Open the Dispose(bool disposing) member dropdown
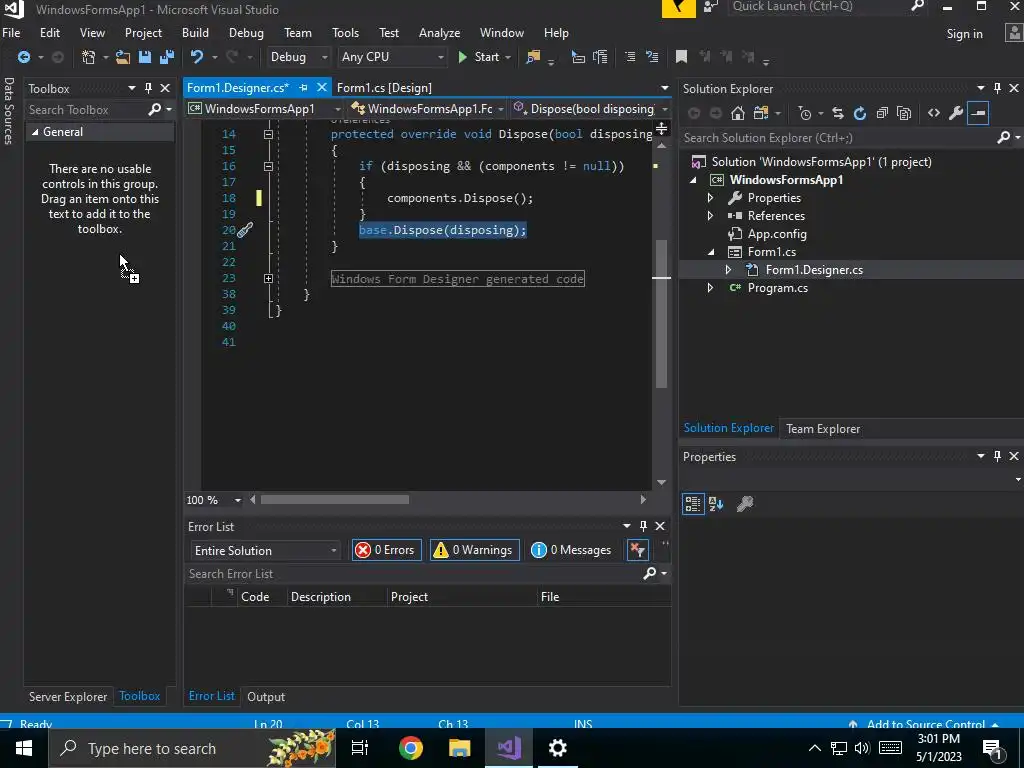 591,109
